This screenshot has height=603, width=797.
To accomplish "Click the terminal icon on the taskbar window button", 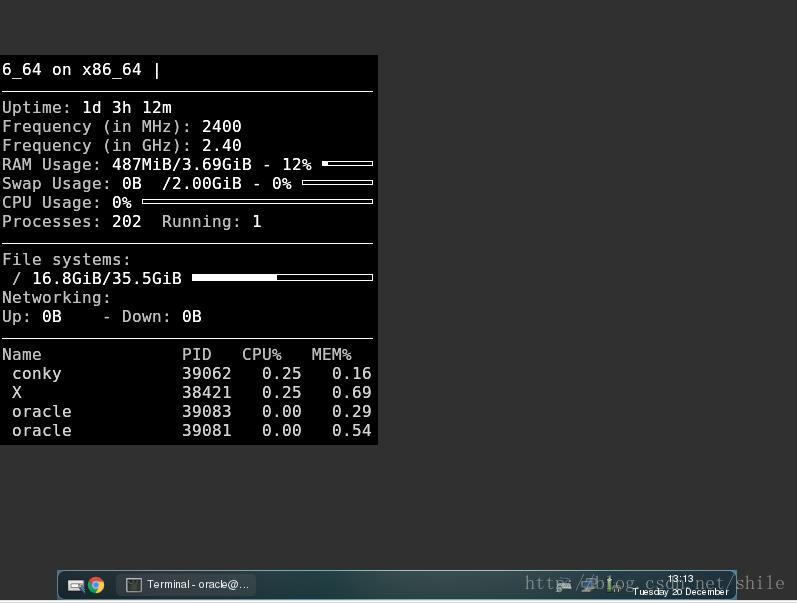I will click(134, 585).
